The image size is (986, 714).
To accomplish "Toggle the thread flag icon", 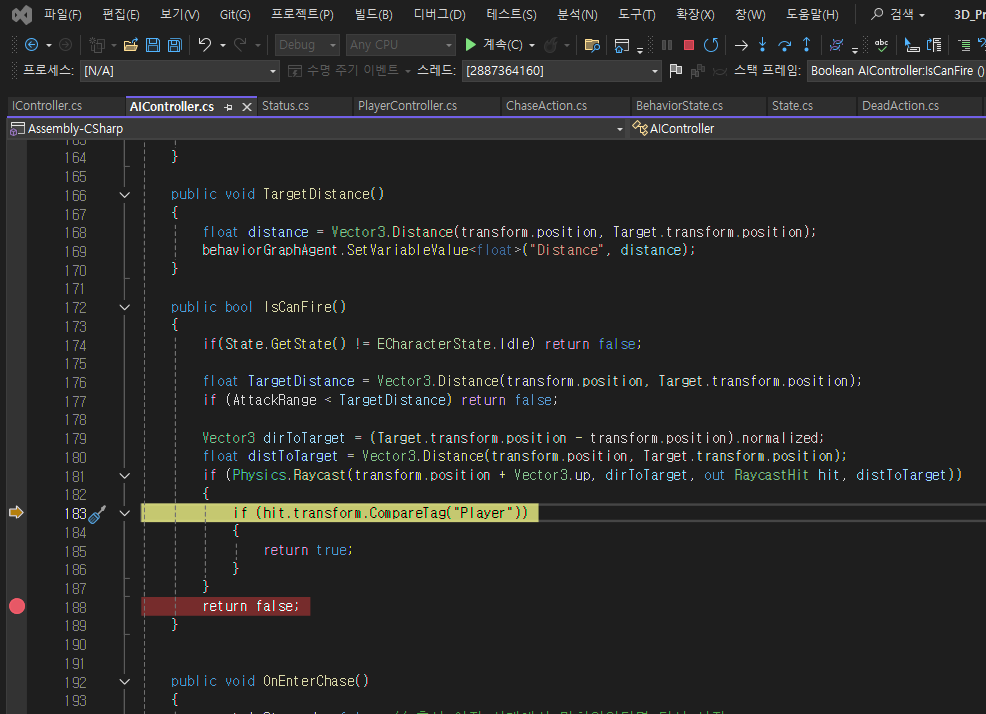I will coord(676,71).
